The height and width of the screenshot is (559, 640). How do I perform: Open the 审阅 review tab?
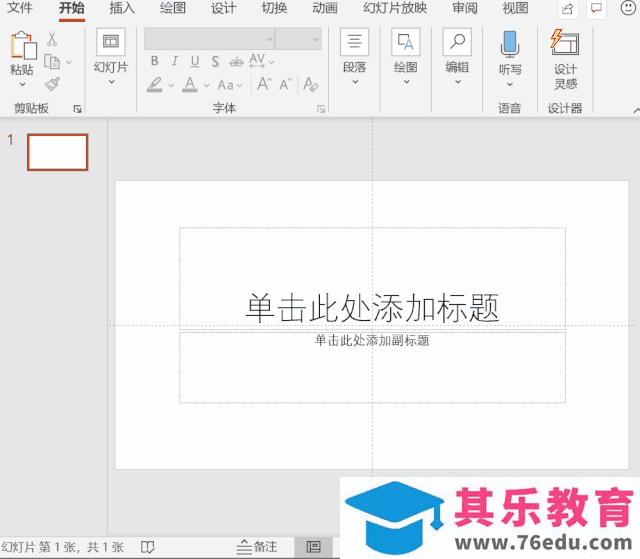(465, 8)
